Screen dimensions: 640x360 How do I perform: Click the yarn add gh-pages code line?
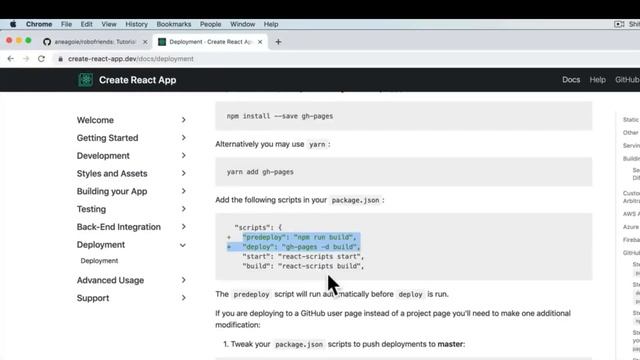260,172
